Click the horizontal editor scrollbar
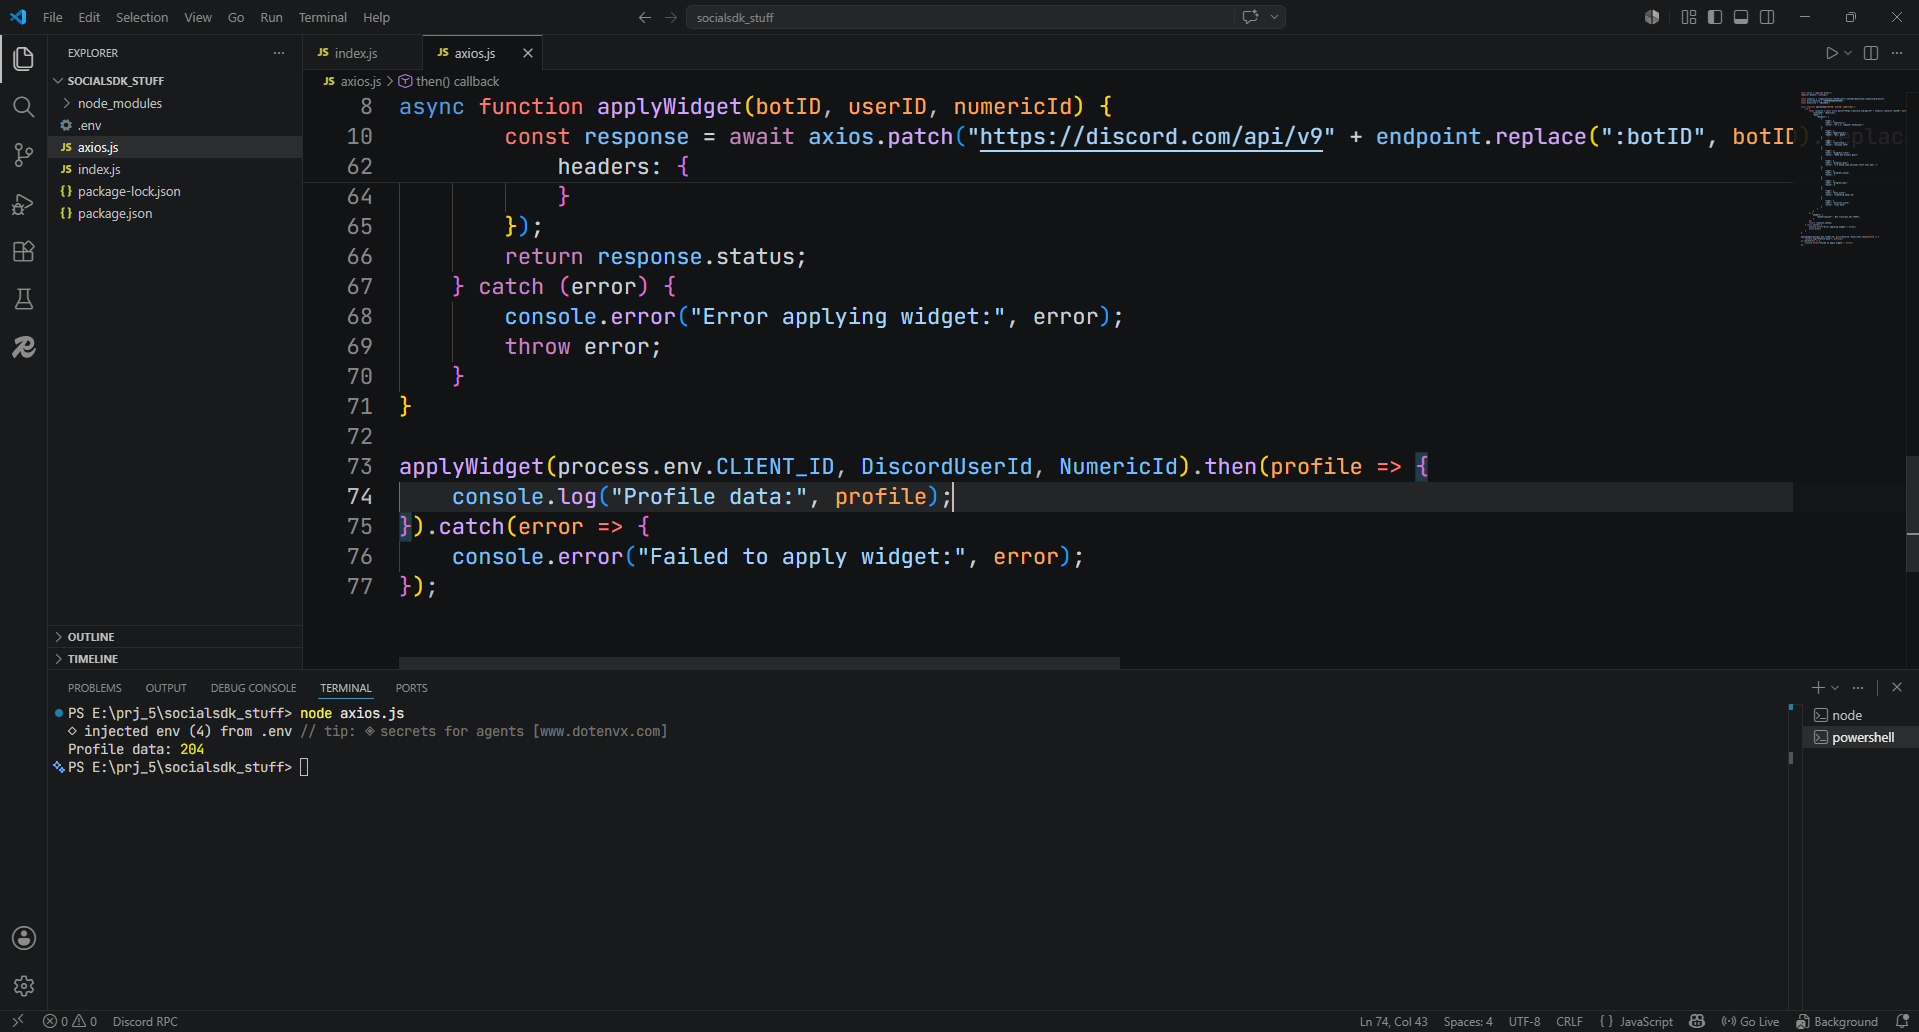1919x1032 pixels. [x=759, y=663]
